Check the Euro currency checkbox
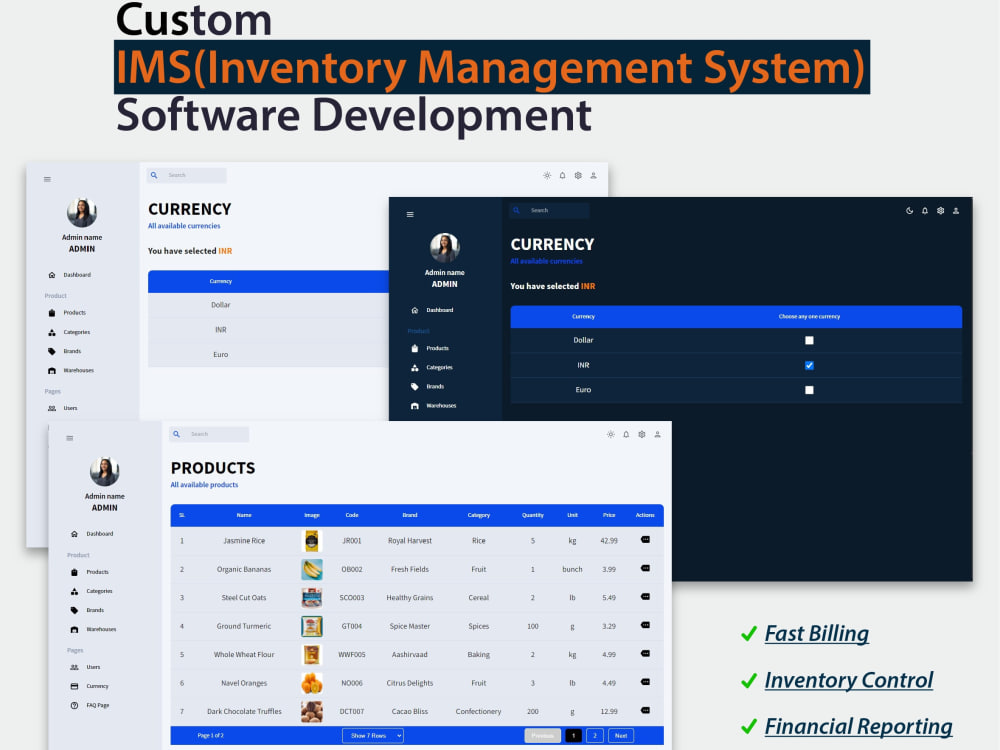The height and width of the screenshot is (750, 1000). click(x=809, y=390)
